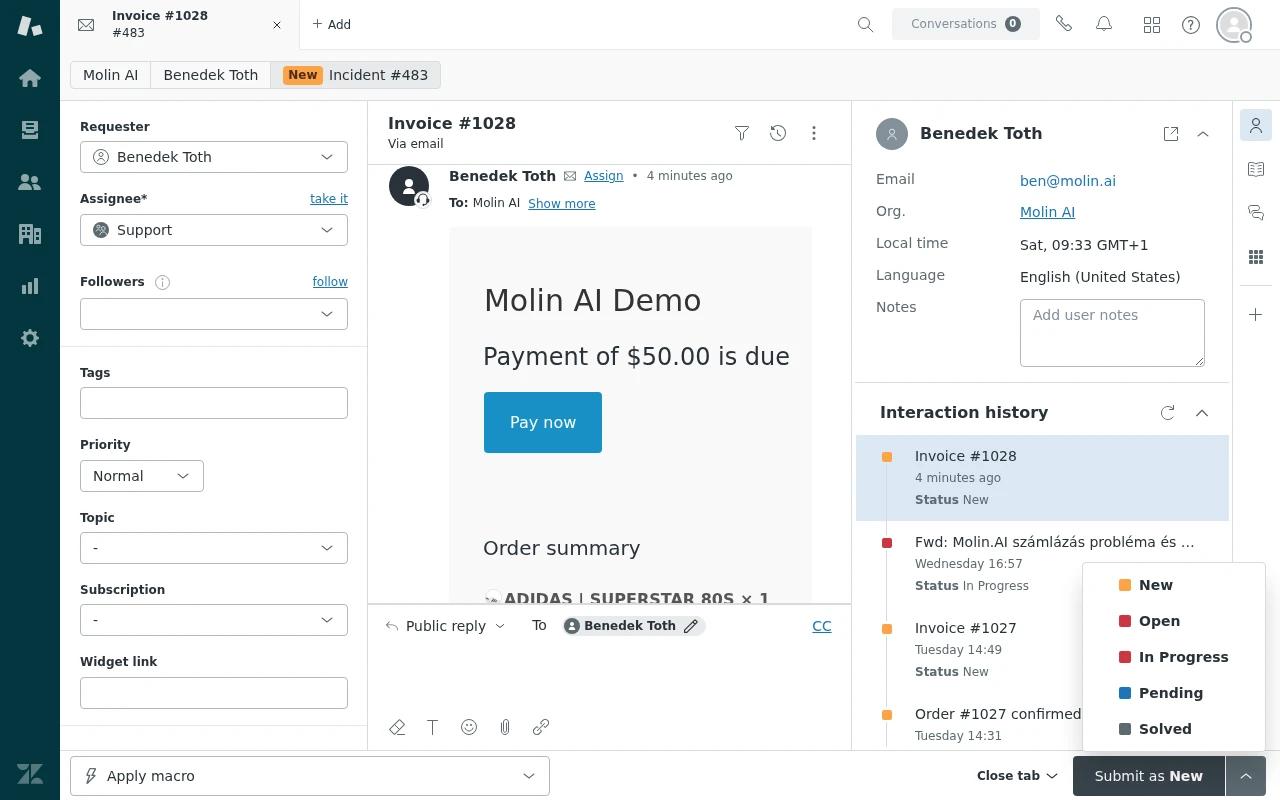Toggle text formatting options in composer

[x=433, y=727]
